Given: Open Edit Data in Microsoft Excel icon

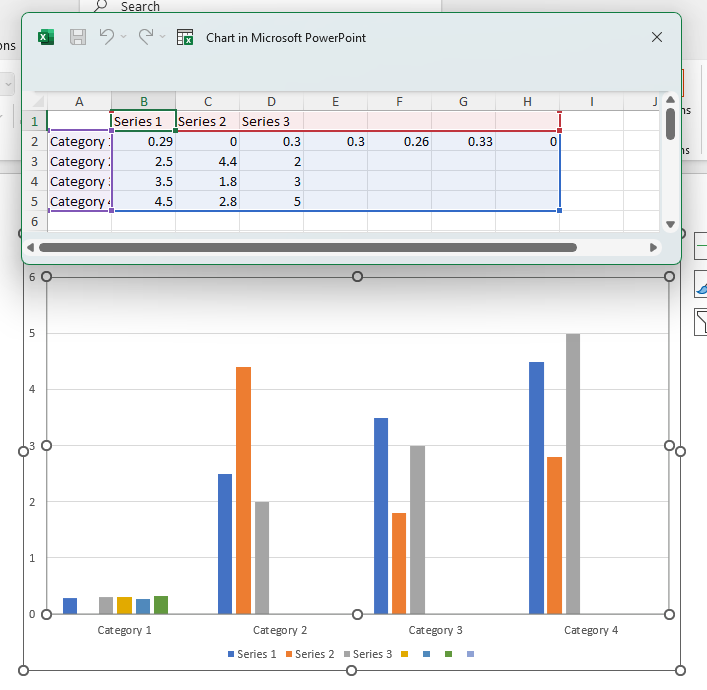Looking at the screenshot, I should coord(185,37).
